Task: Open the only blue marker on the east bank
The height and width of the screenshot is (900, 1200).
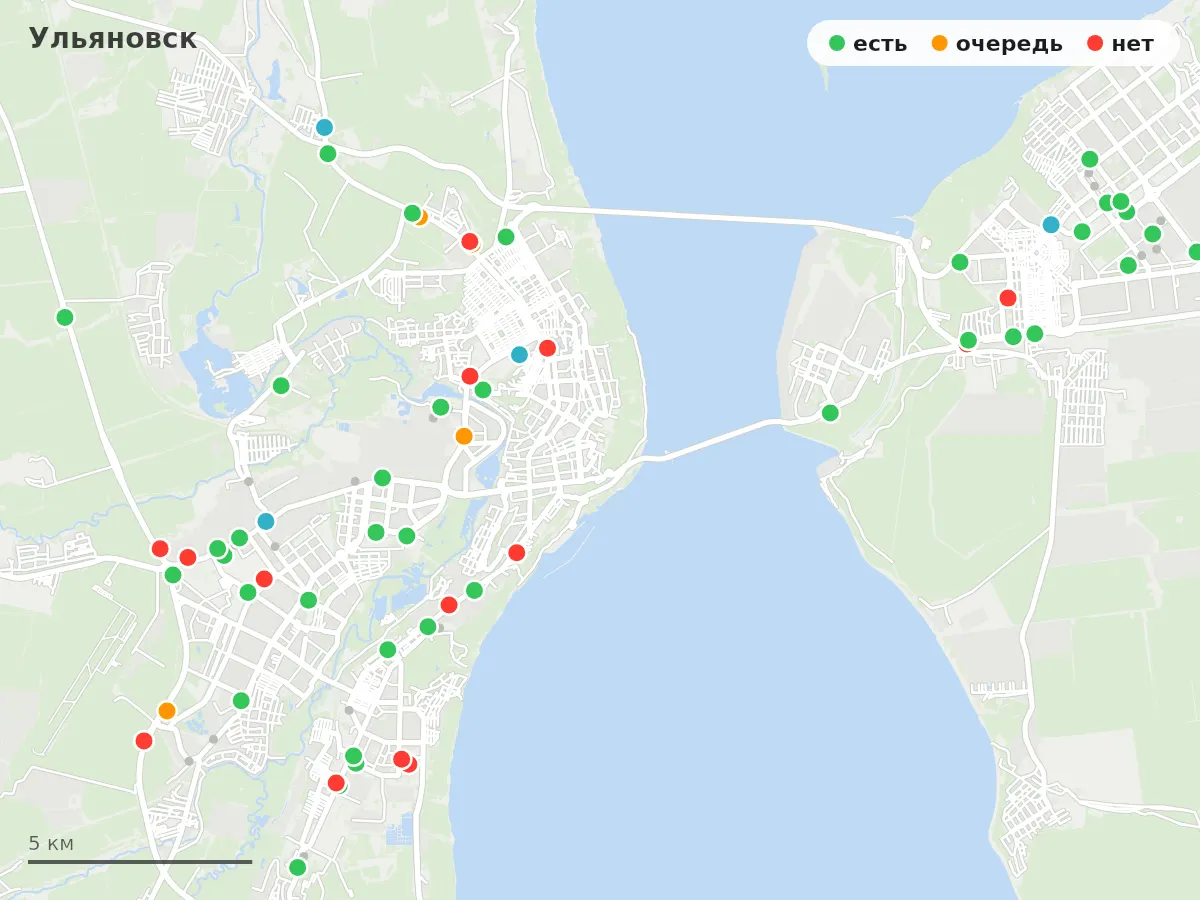Action: click(x=1051, y=224)
